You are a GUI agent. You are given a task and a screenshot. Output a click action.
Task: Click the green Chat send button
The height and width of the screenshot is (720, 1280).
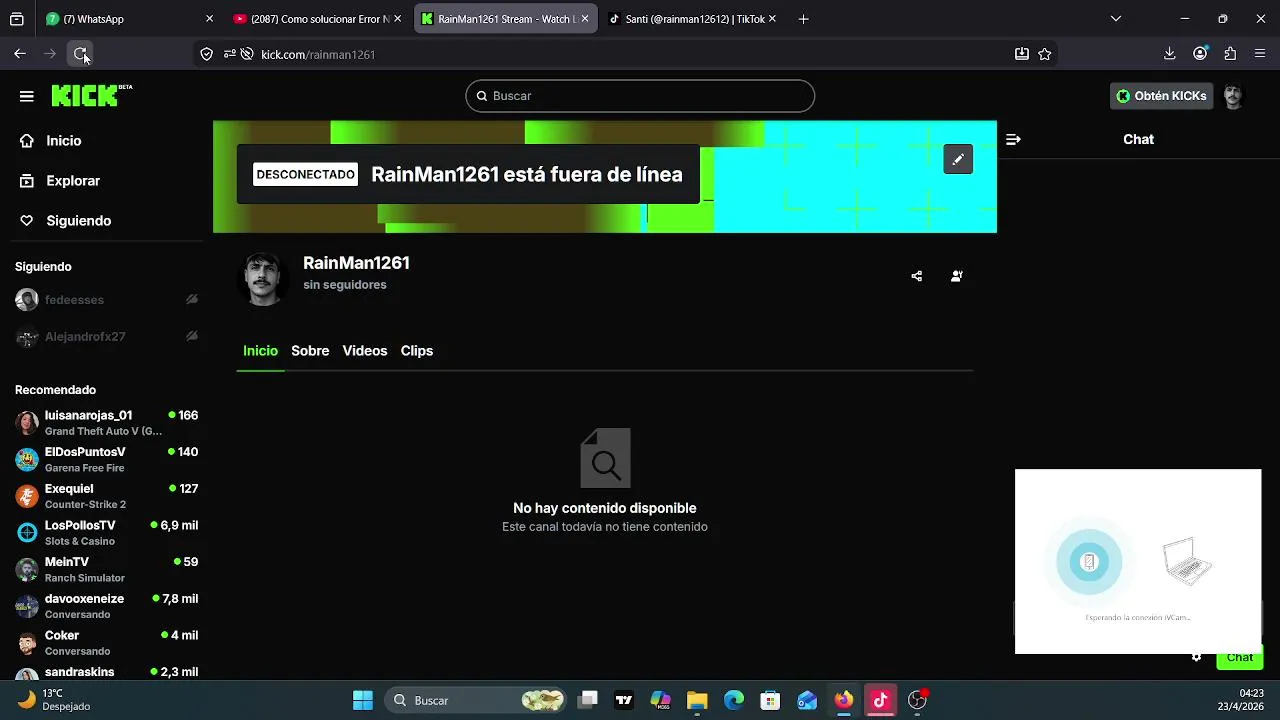1240,657
